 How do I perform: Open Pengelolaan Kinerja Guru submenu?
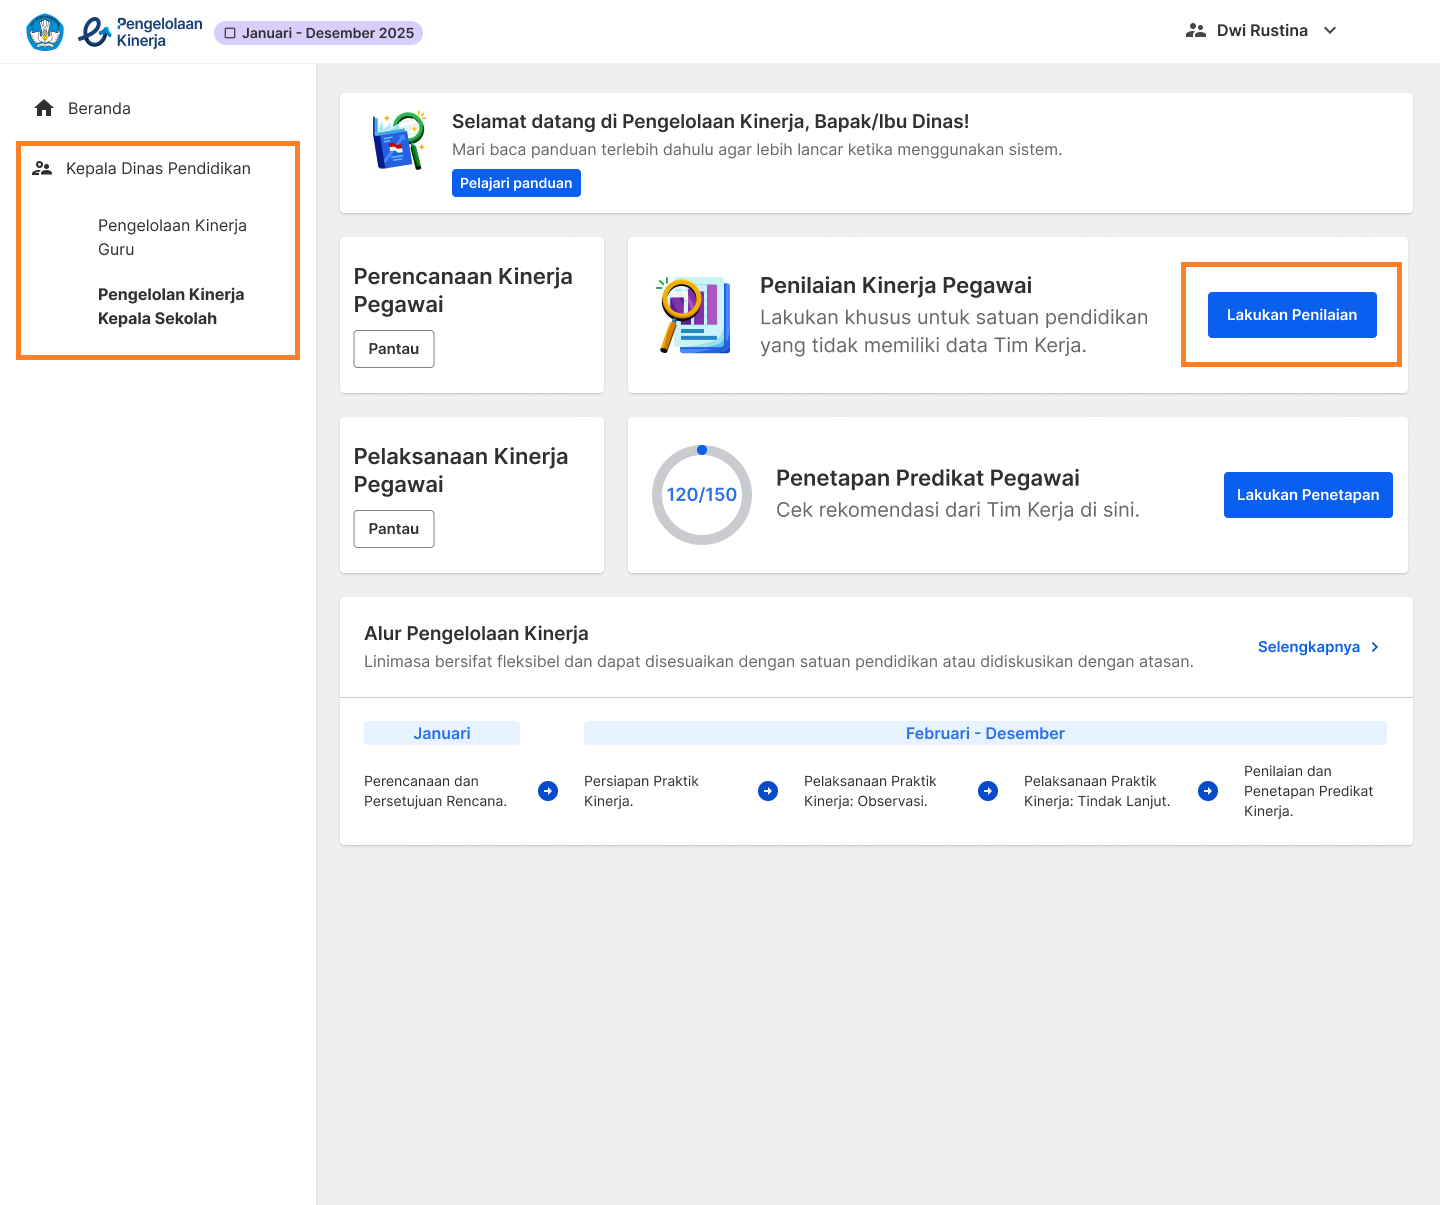click(172, 237)
